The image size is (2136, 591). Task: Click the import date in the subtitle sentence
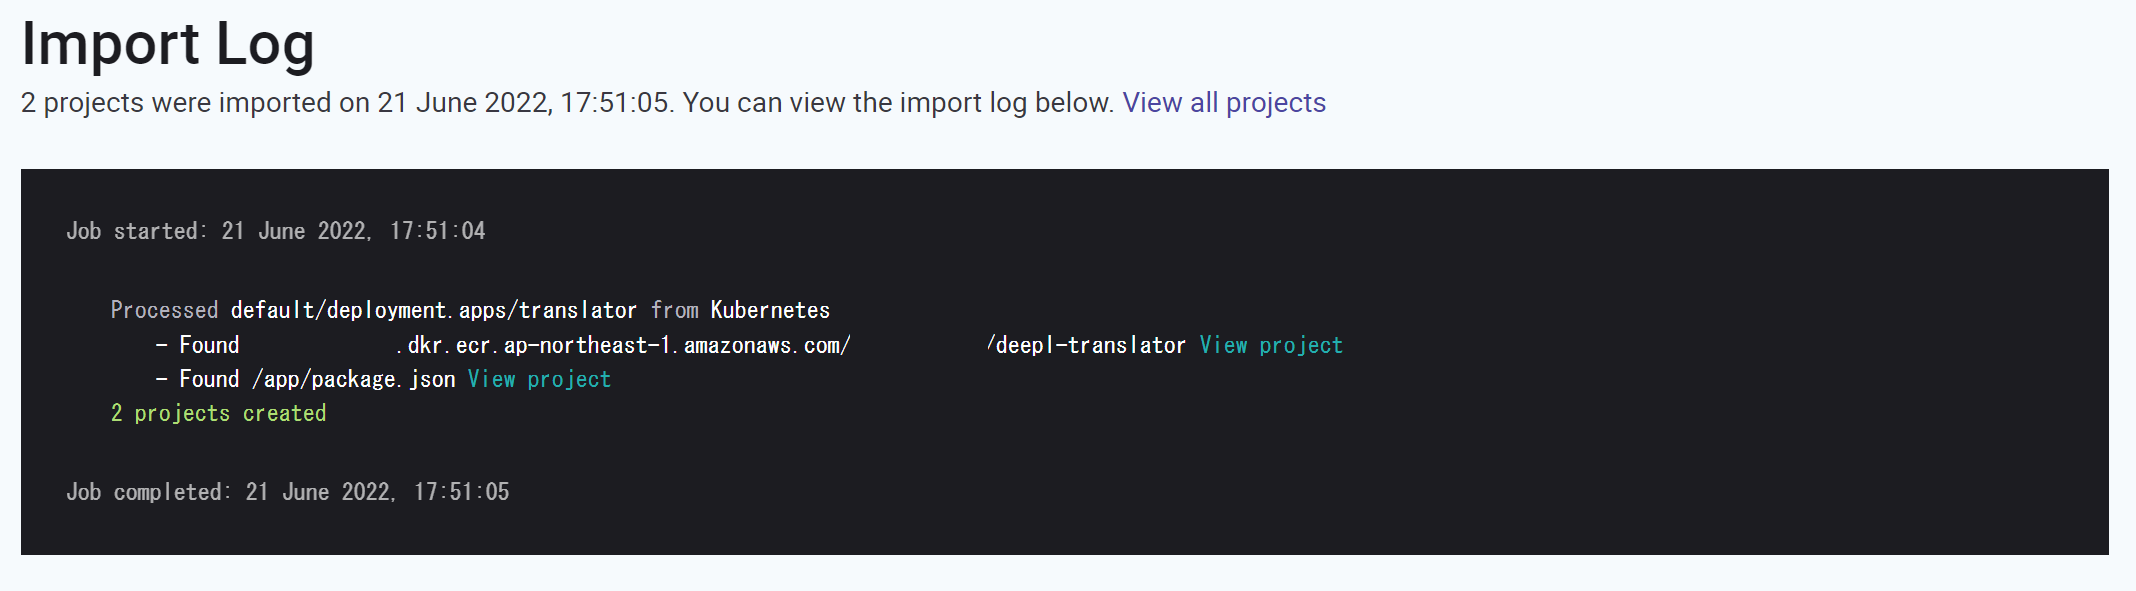coord(464,103)
